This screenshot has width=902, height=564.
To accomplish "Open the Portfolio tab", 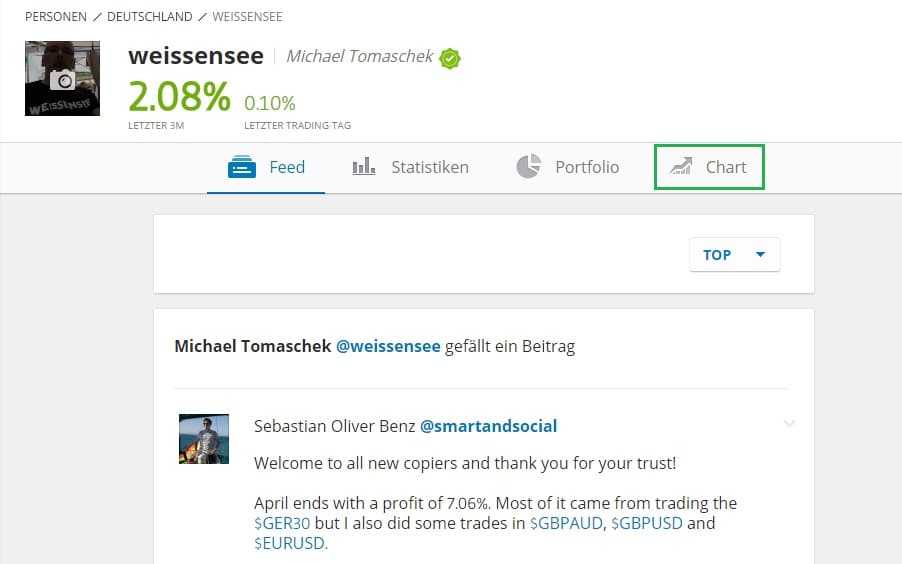I will pyautogui.click(x=587, y=167).
